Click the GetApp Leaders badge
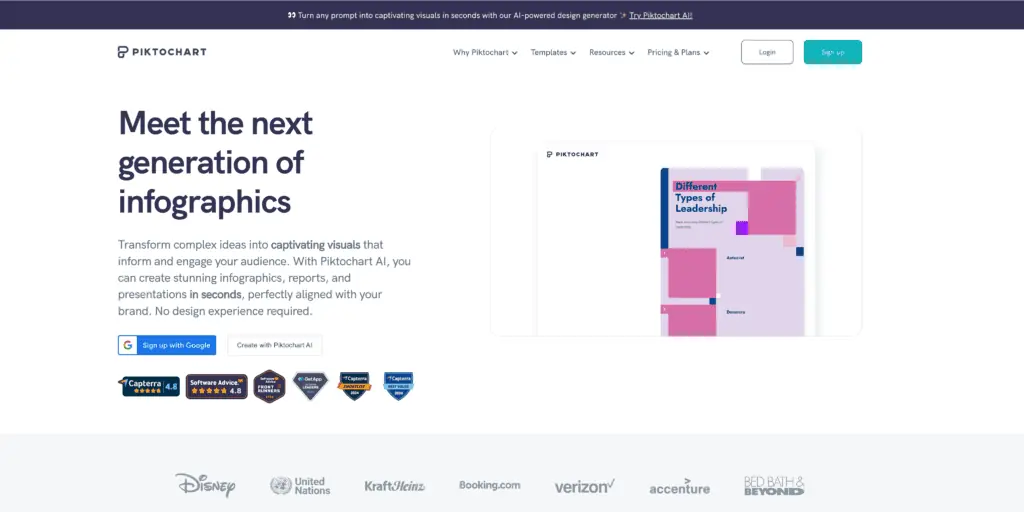Image resolution: width=1024 pixels, height=512 pixels. 310,386
